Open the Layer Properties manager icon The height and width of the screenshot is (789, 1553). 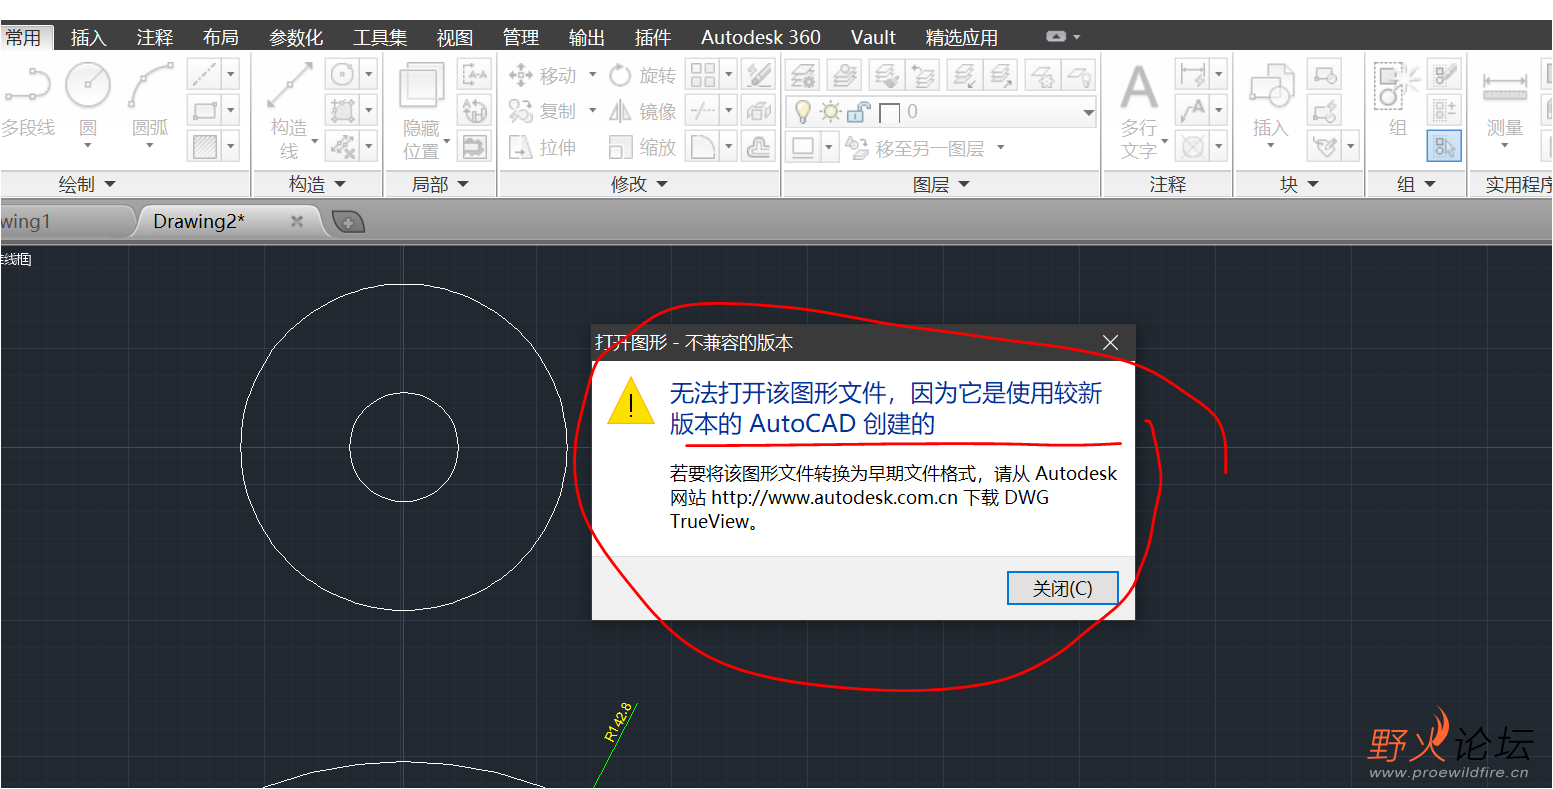click(802, 75)
